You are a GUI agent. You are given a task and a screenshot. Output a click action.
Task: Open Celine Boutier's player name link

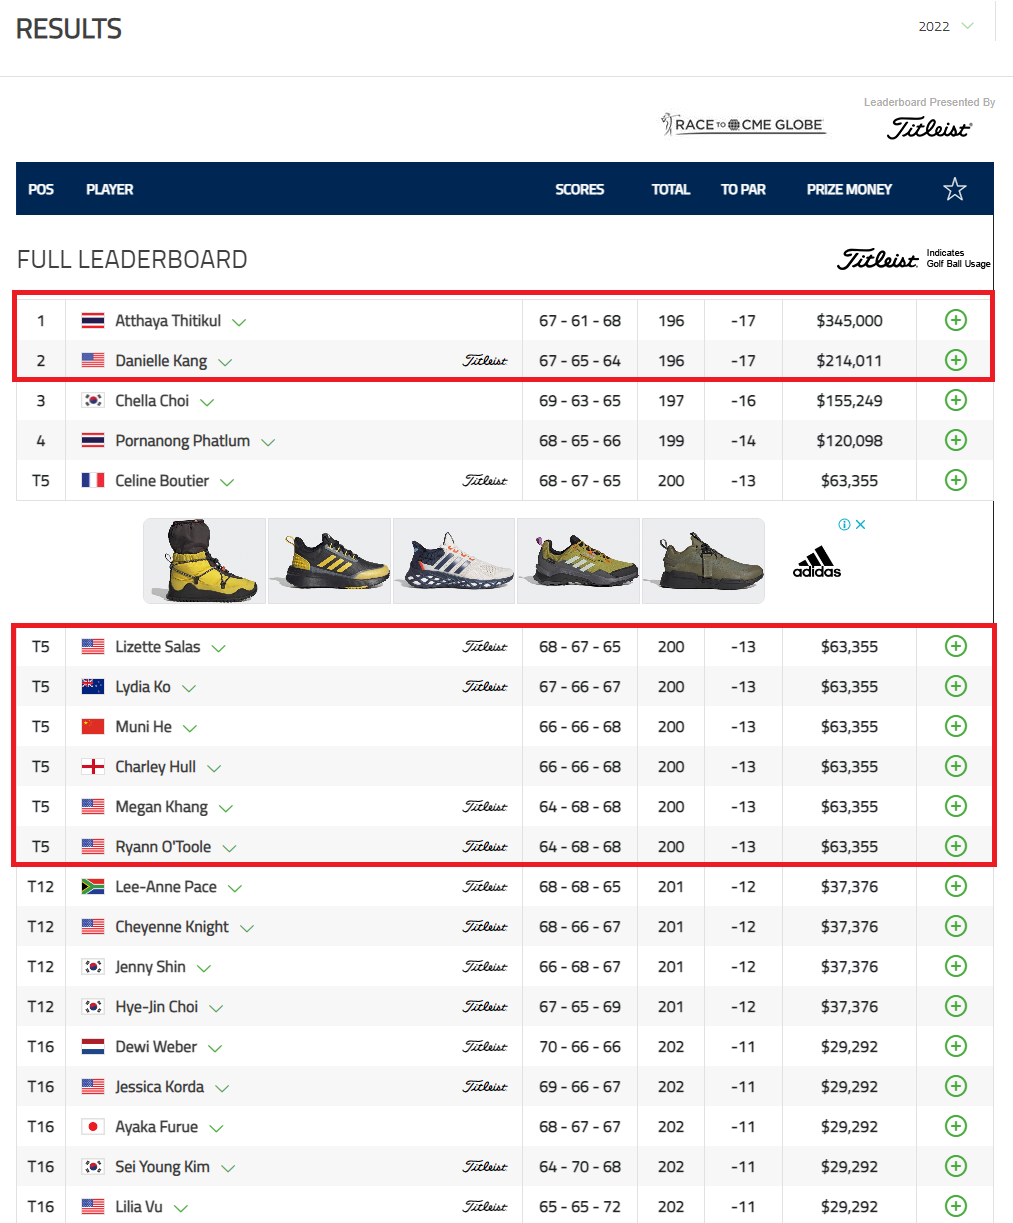162,481
